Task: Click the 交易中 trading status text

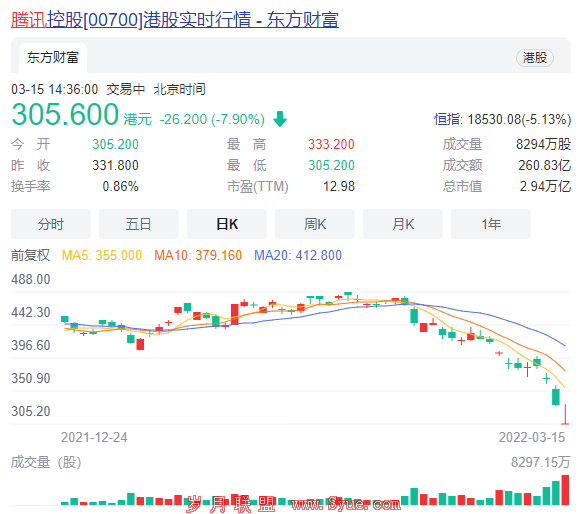Action: (126, 89)
